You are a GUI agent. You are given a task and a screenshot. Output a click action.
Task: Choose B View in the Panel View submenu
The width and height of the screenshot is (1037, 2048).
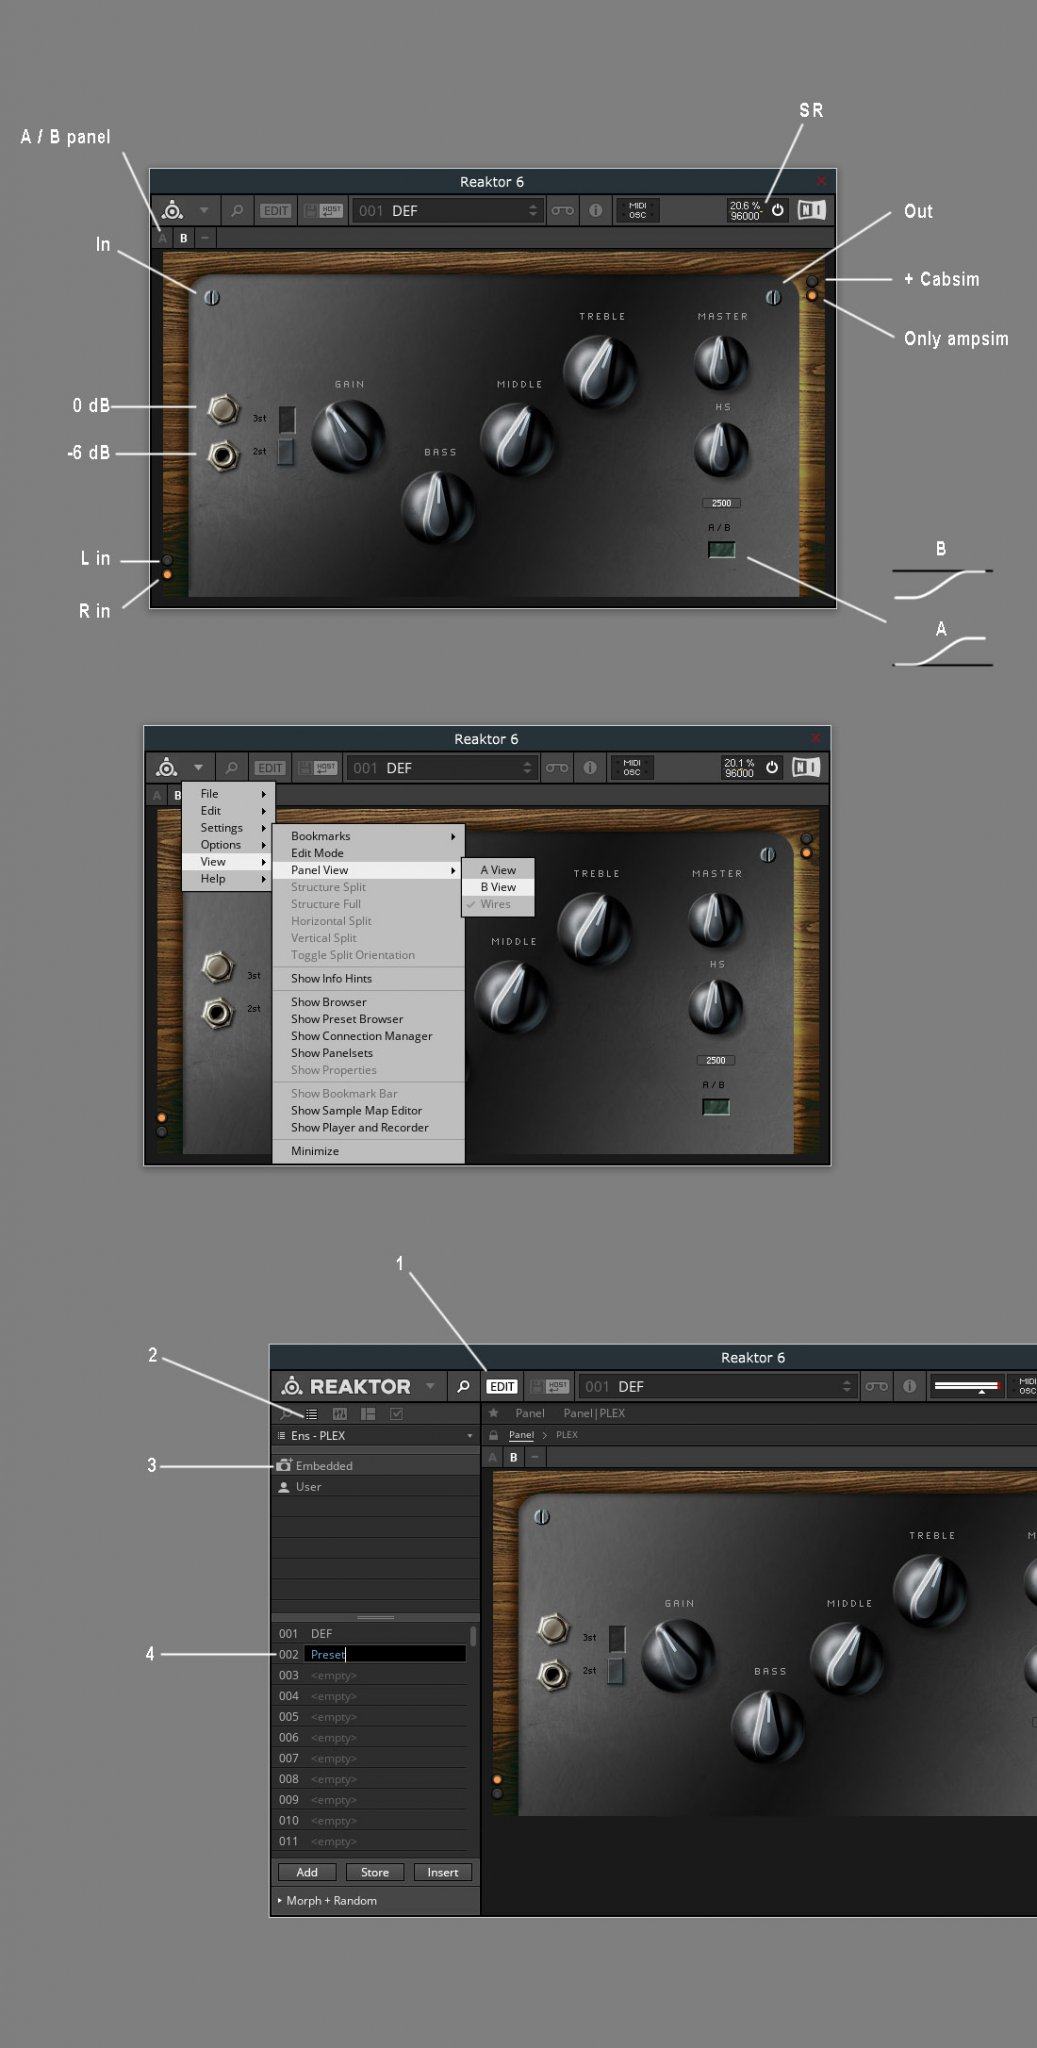(498, 887)
